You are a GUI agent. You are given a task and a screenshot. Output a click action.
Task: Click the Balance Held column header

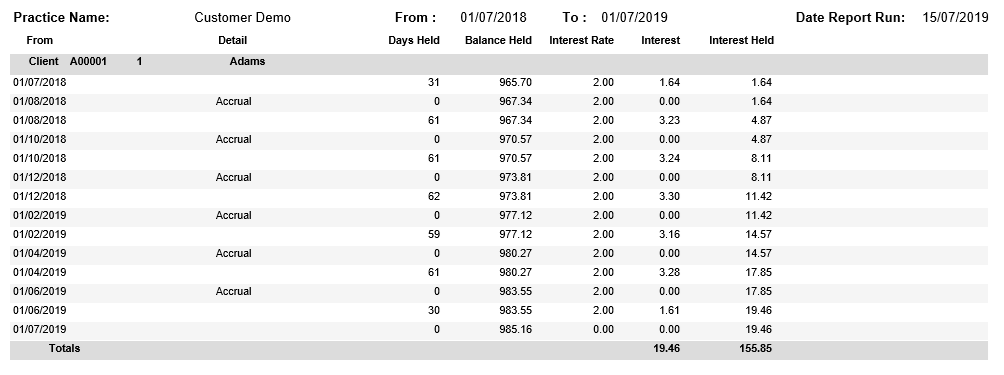point(498,40)
